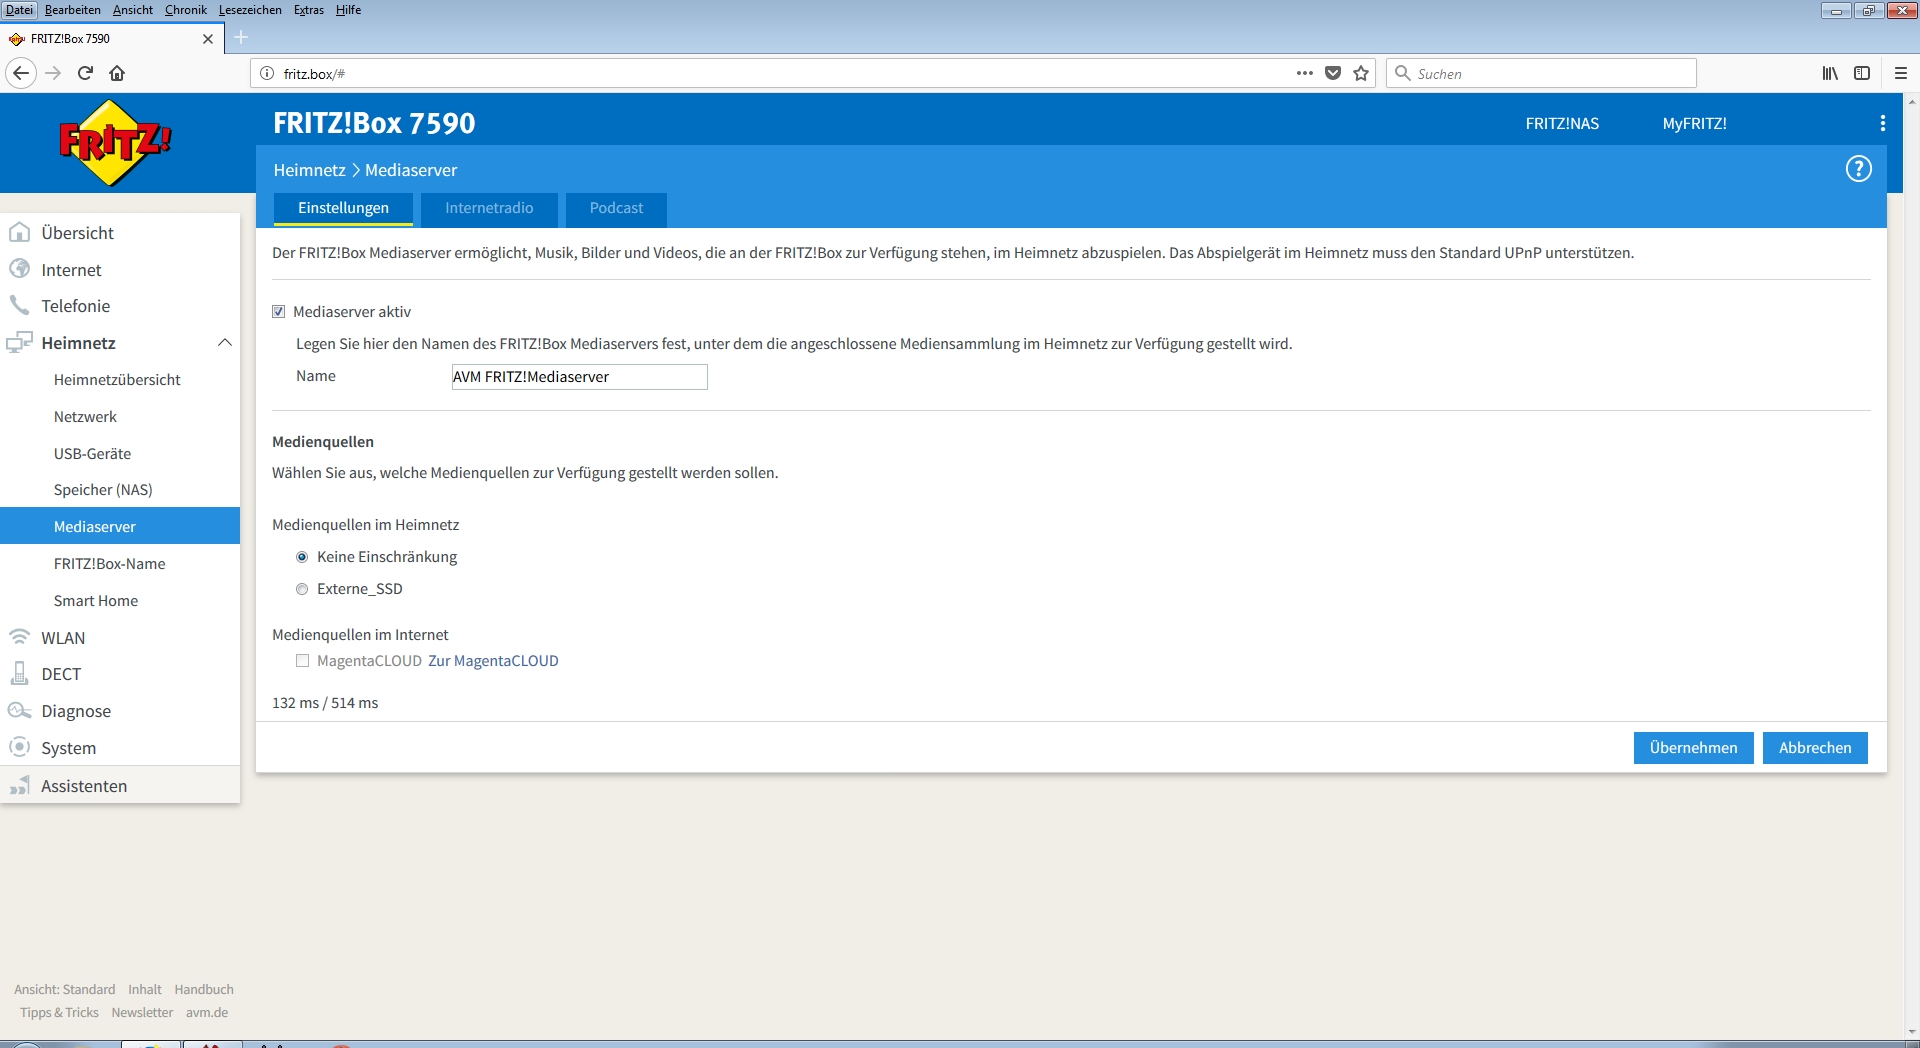
Task: Click the Pocket save icon
Action: [1333, 73]
